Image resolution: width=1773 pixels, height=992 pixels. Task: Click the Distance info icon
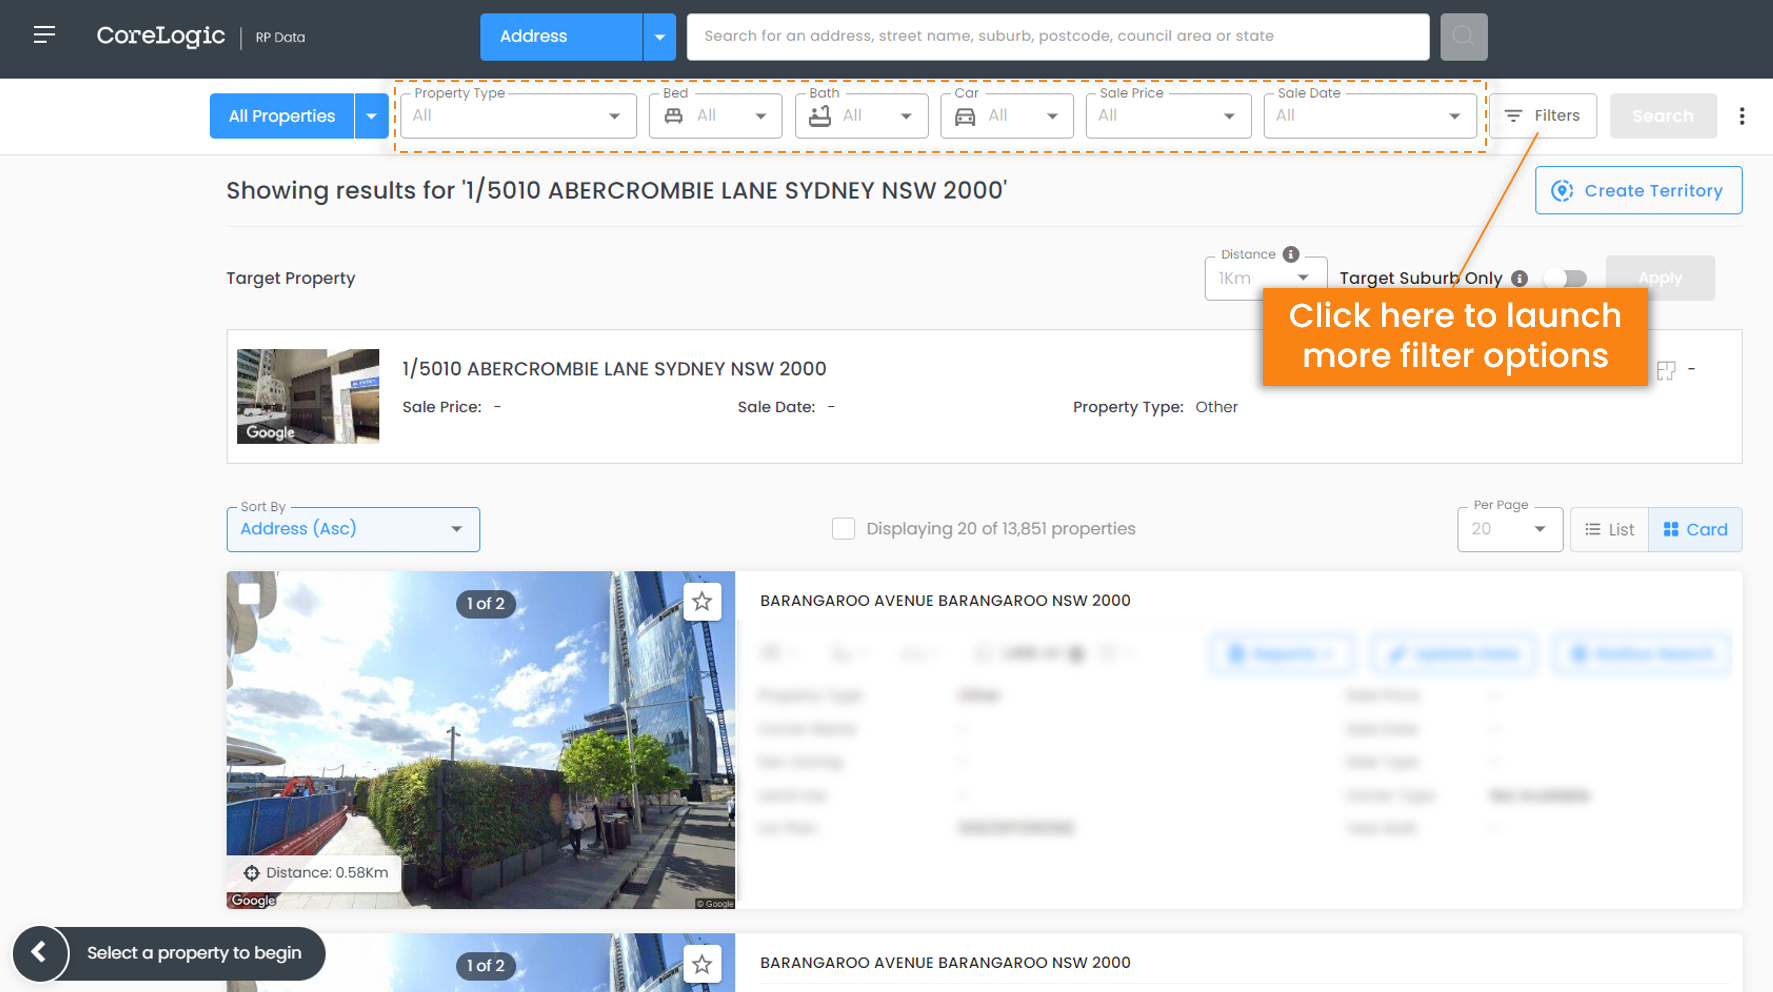click(1291, 254)
